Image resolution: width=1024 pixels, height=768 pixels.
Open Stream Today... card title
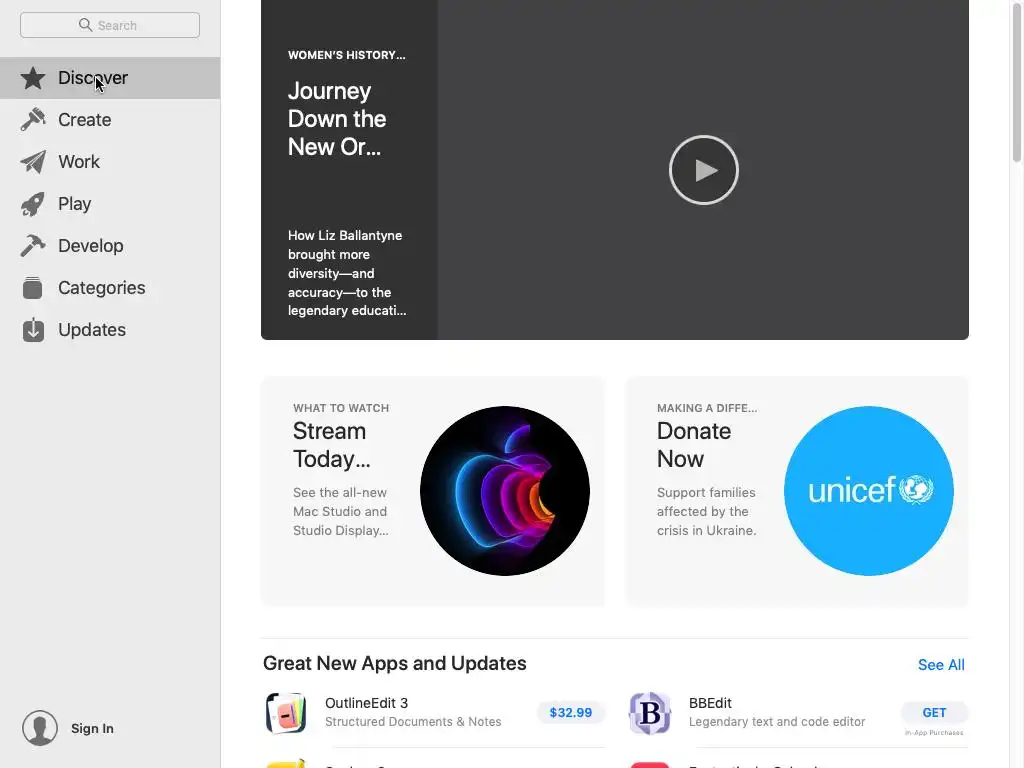(332, 445)
